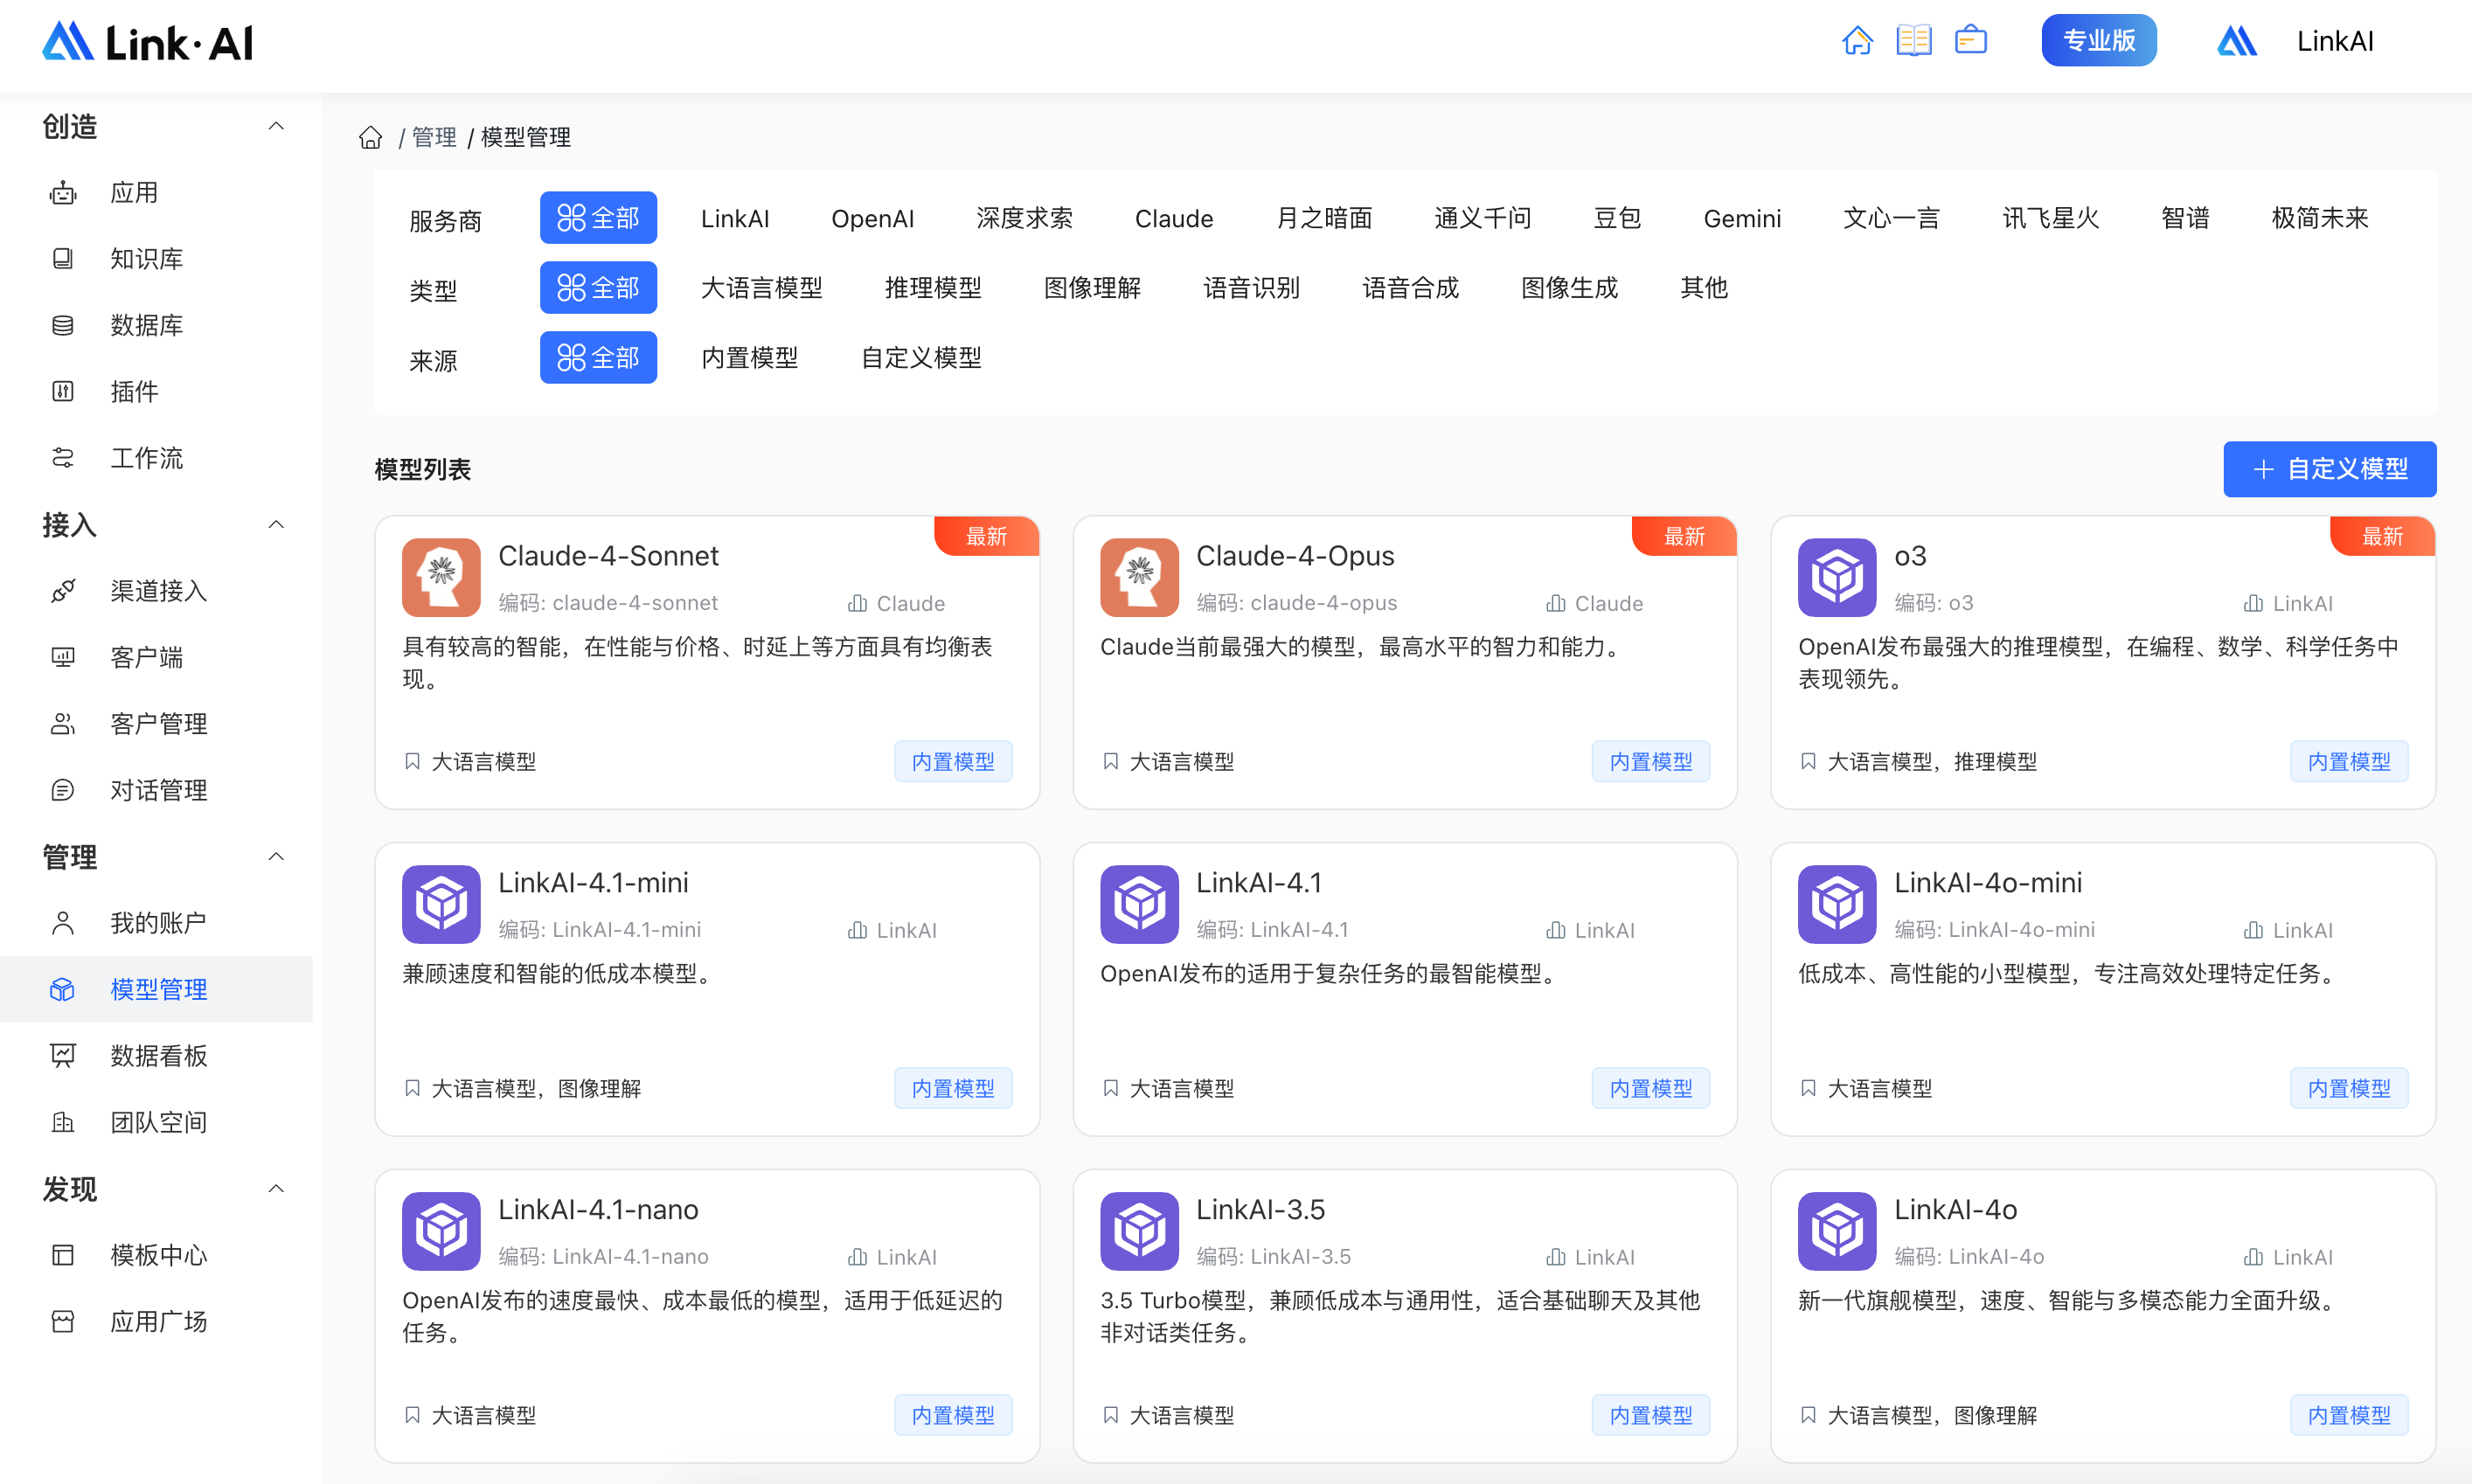
Task: Click the Claude-4-Opus model icon
Action: point(1139,578)
